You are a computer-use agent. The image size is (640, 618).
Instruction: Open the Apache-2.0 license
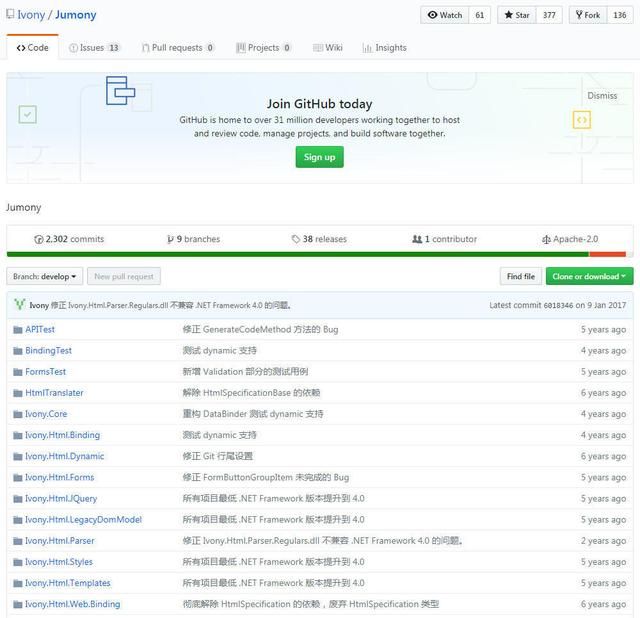[570, 239]
